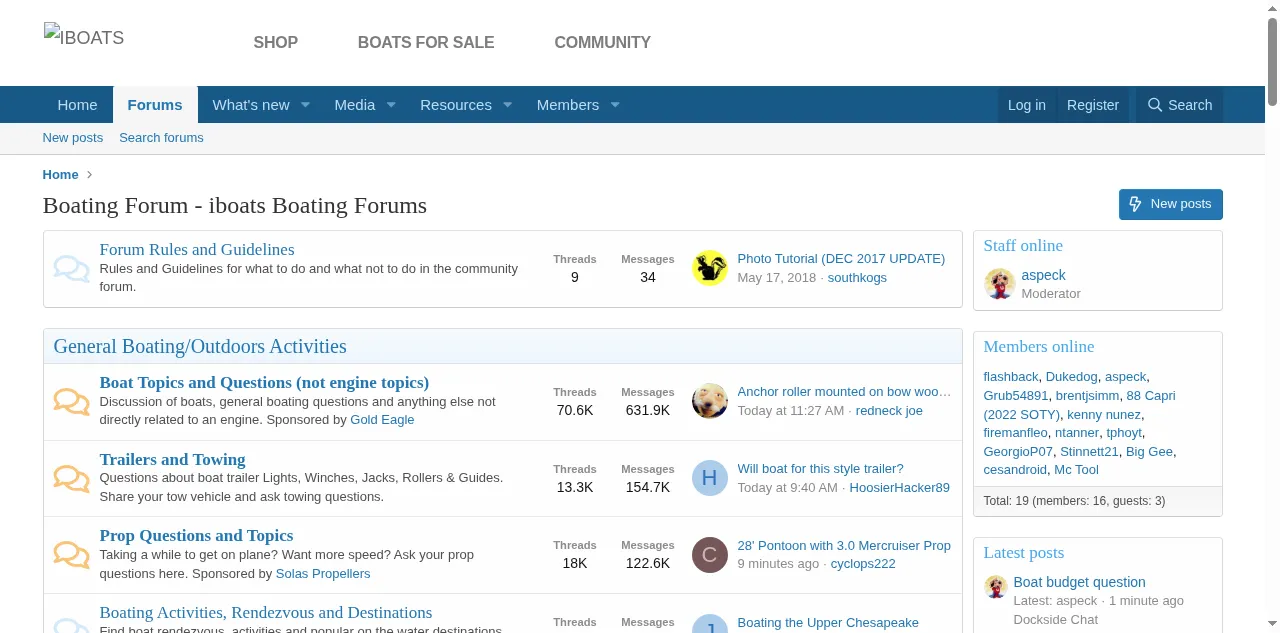Image resolution: width=1280 pixels, height=633 pixels.
Task: Expand the Resources dropdown arrow
Action: point(507,105)
